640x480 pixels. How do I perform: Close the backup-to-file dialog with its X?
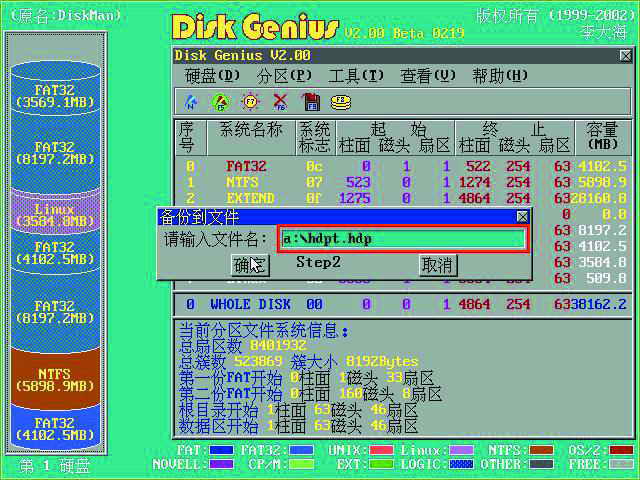pos(522,216)
